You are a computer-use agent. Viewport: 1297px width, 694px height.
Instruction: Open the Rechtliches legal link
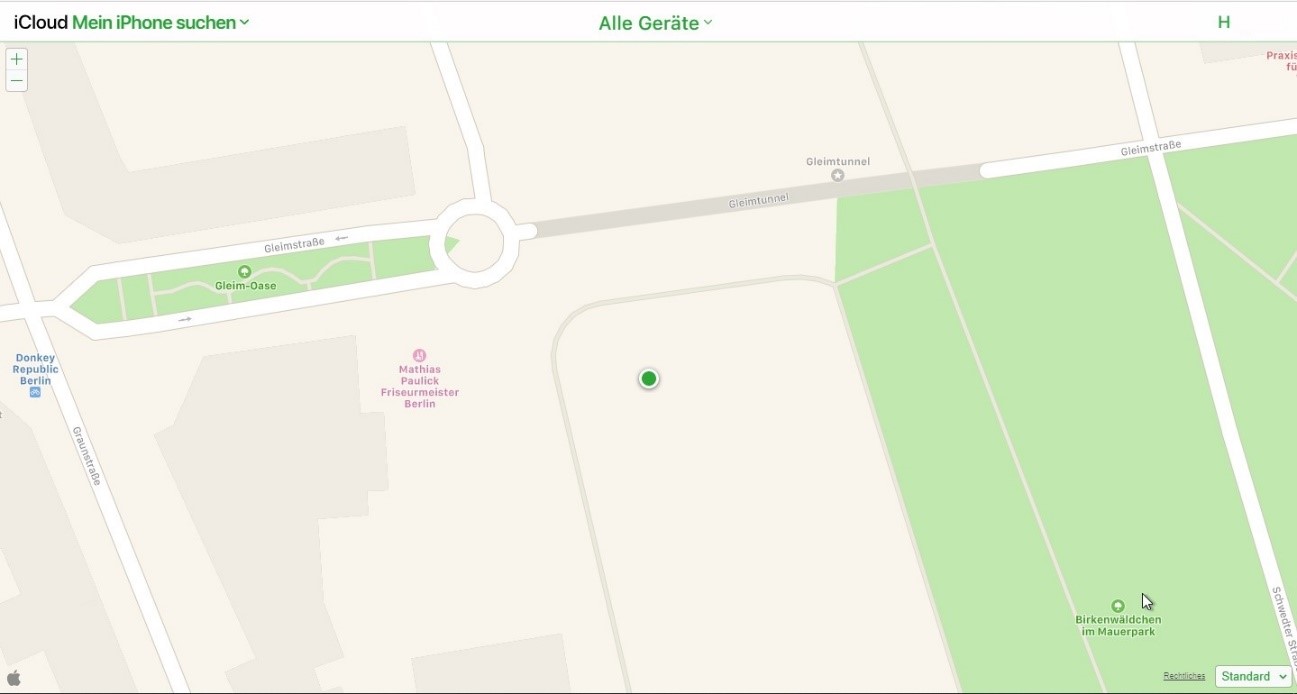1184,676
